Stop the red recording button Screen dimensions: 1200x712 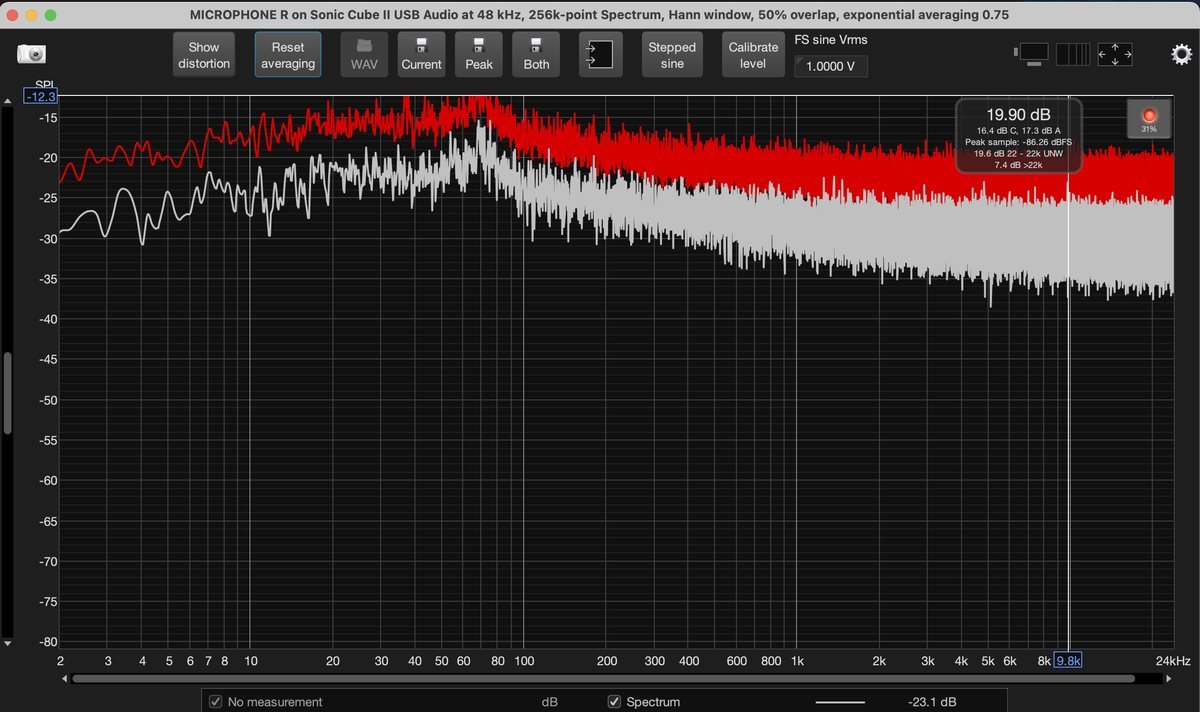coord(1149,119)
